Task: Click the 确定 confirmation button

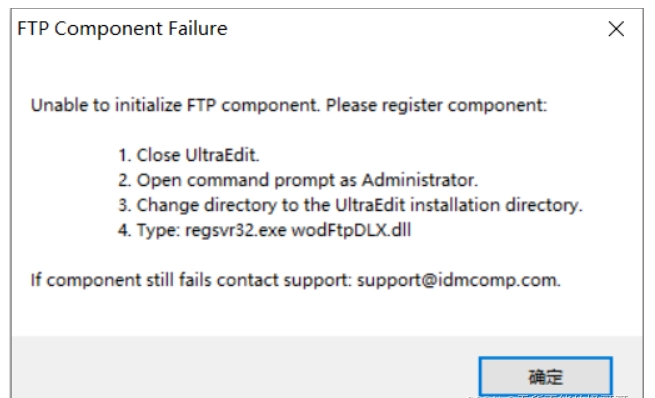Action: (x=545, y=376)
